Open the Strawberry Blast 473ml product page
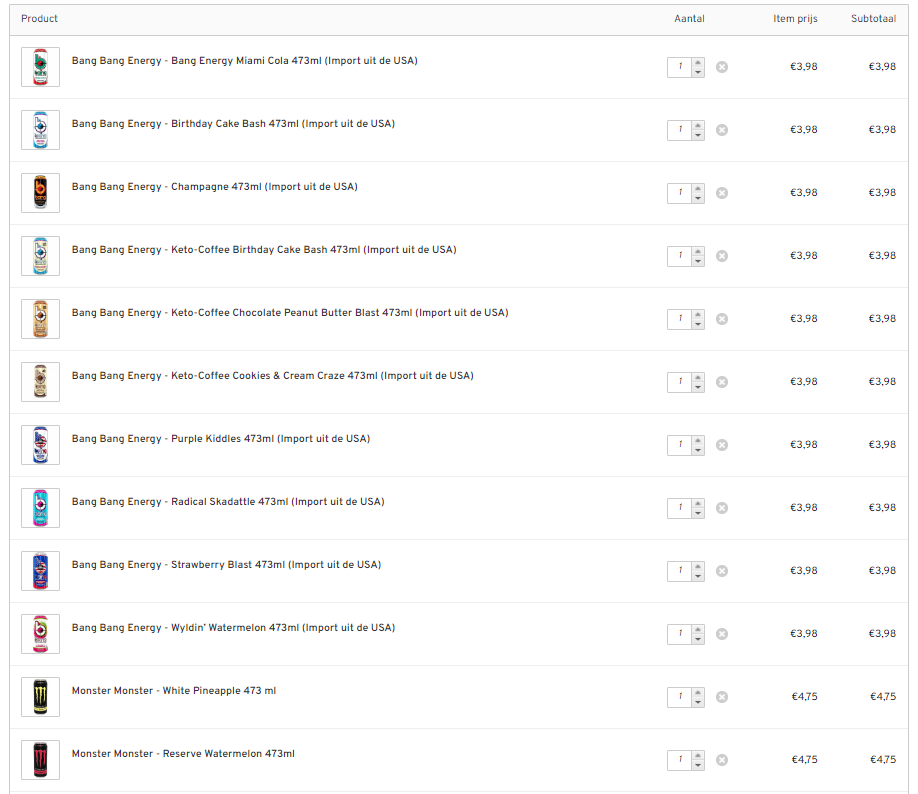This screenshot has height=794, width=918. (x=226, y=565)
